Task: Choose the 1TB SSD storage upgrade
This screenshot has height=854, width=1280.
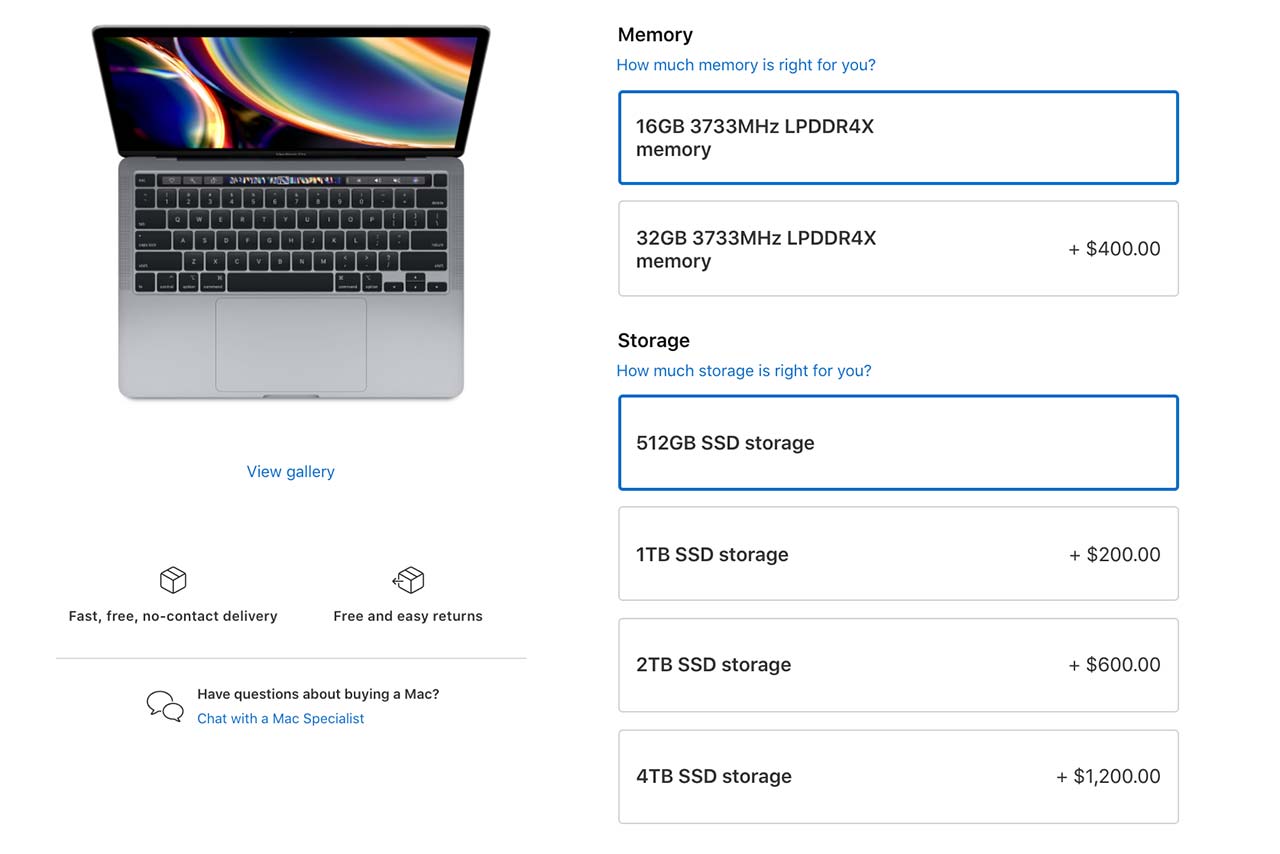Action: (x=897, y=553)
